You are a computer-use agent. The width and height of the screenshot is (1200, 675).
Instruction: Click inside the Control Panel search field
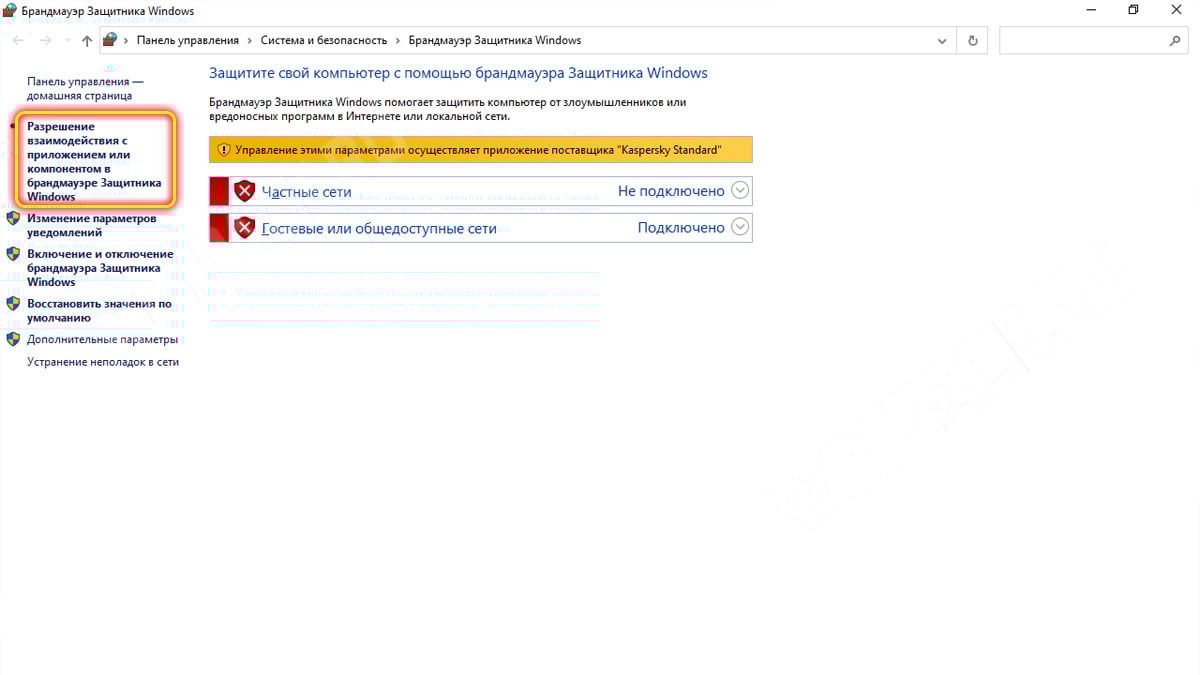click(1083, 41)
